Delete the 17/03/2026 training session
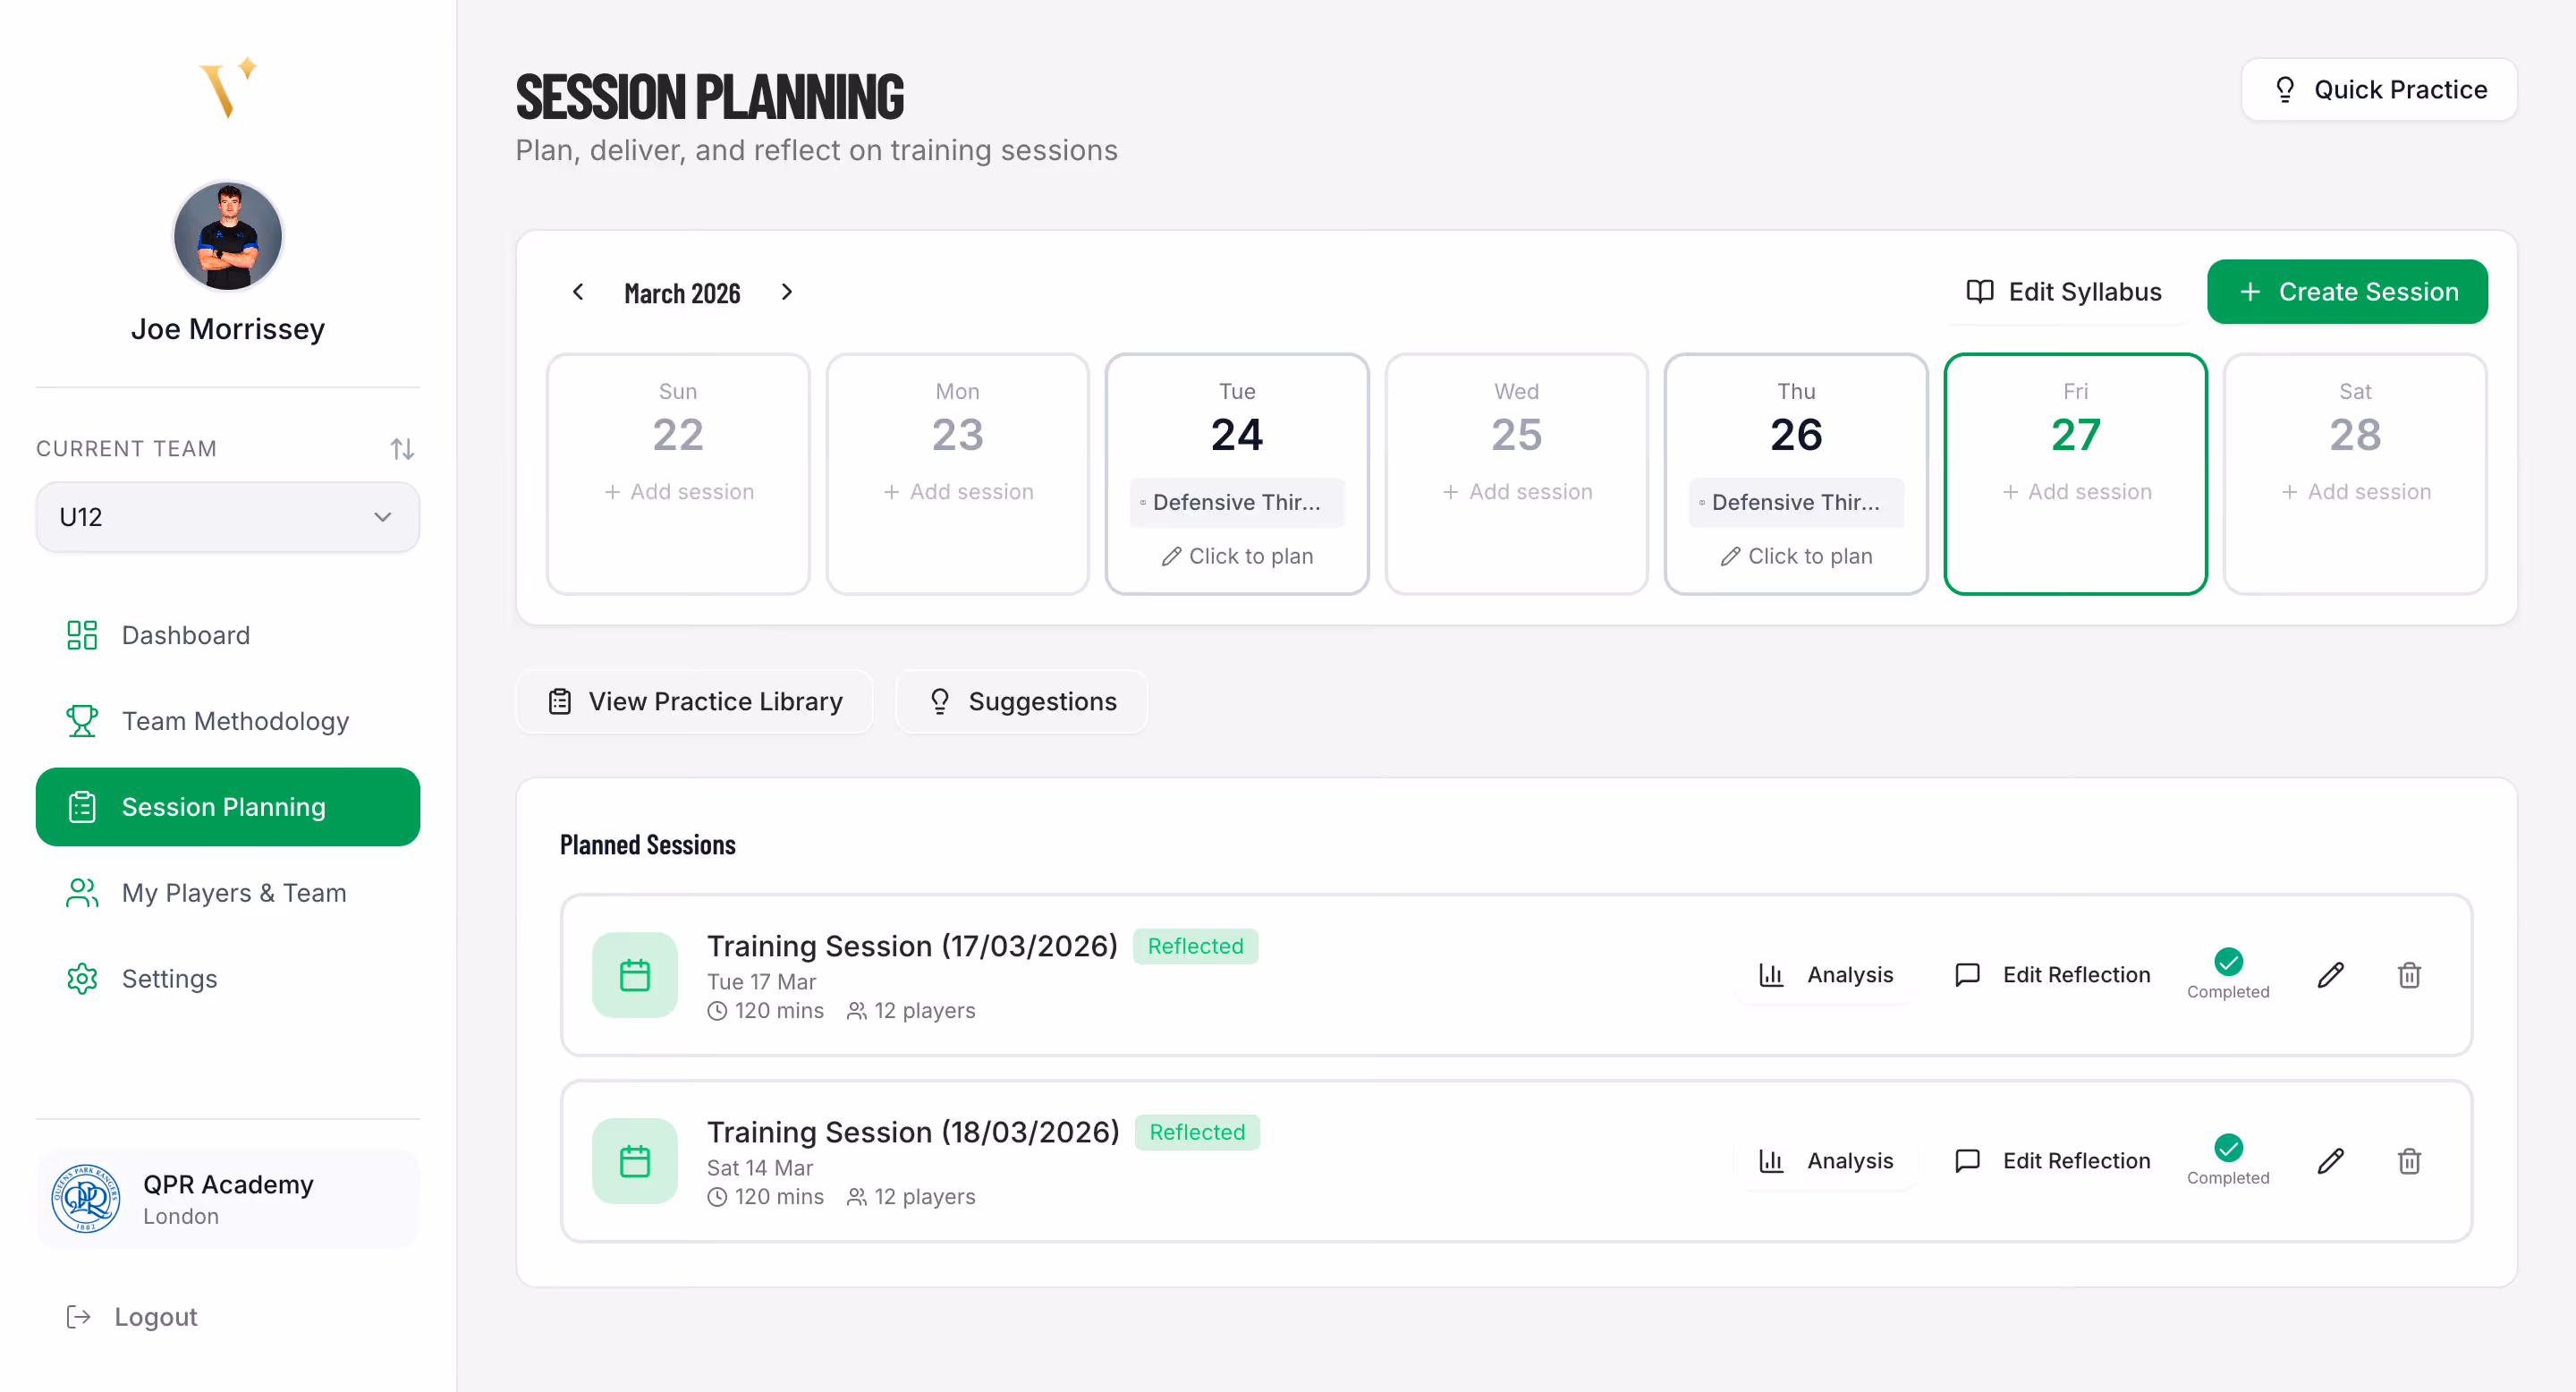The width and height of the screenshot is (2576, 1392). click(2409, 975)
